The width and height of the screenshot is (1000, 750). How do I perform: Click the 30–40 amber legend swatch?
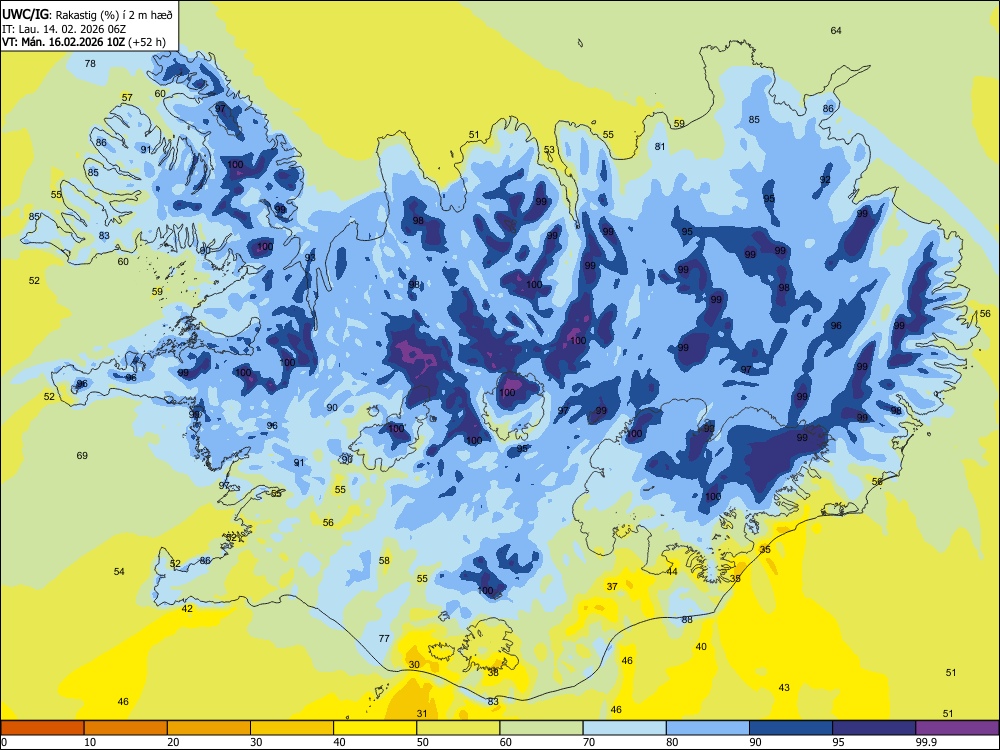point(292,728)
